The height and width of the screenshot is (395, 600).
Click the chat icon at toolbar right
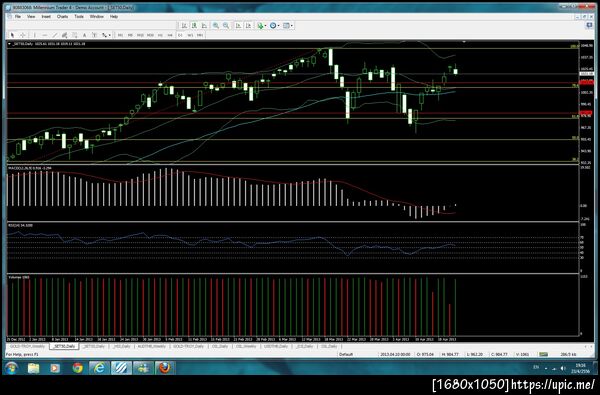589,26
